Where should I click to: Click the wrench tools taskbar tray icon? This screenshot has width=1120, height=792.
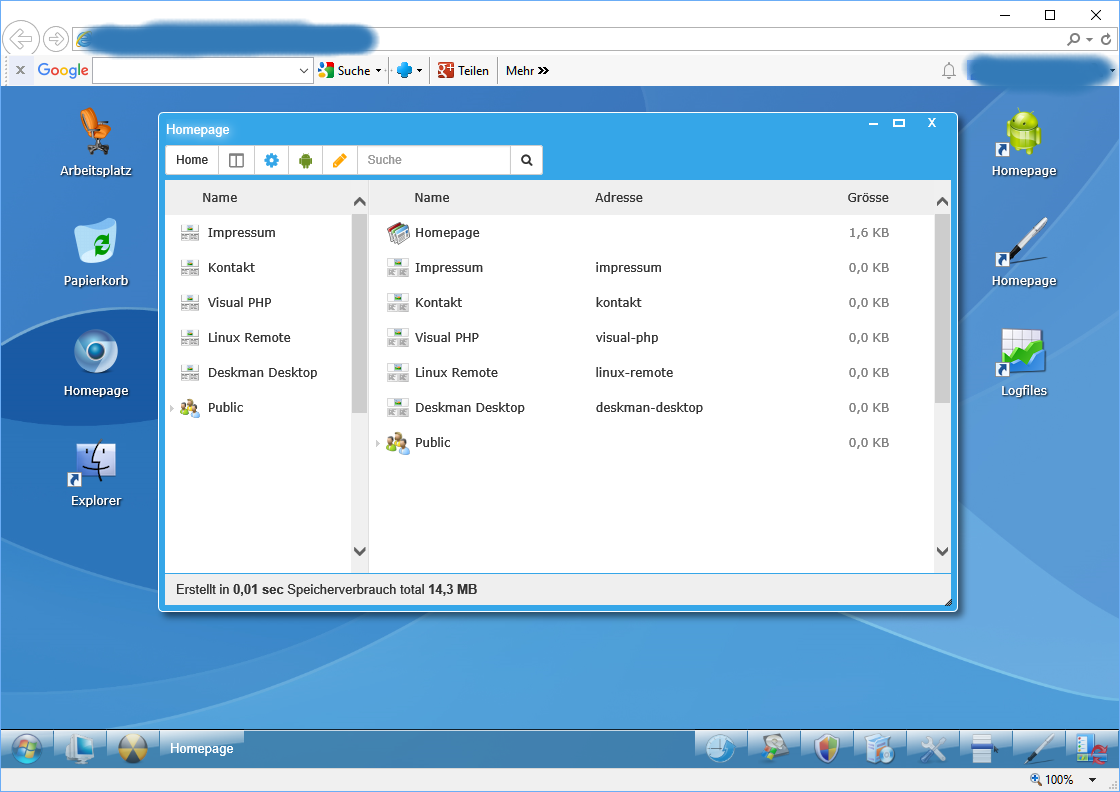pyautogui.click(x=933, y=749)
